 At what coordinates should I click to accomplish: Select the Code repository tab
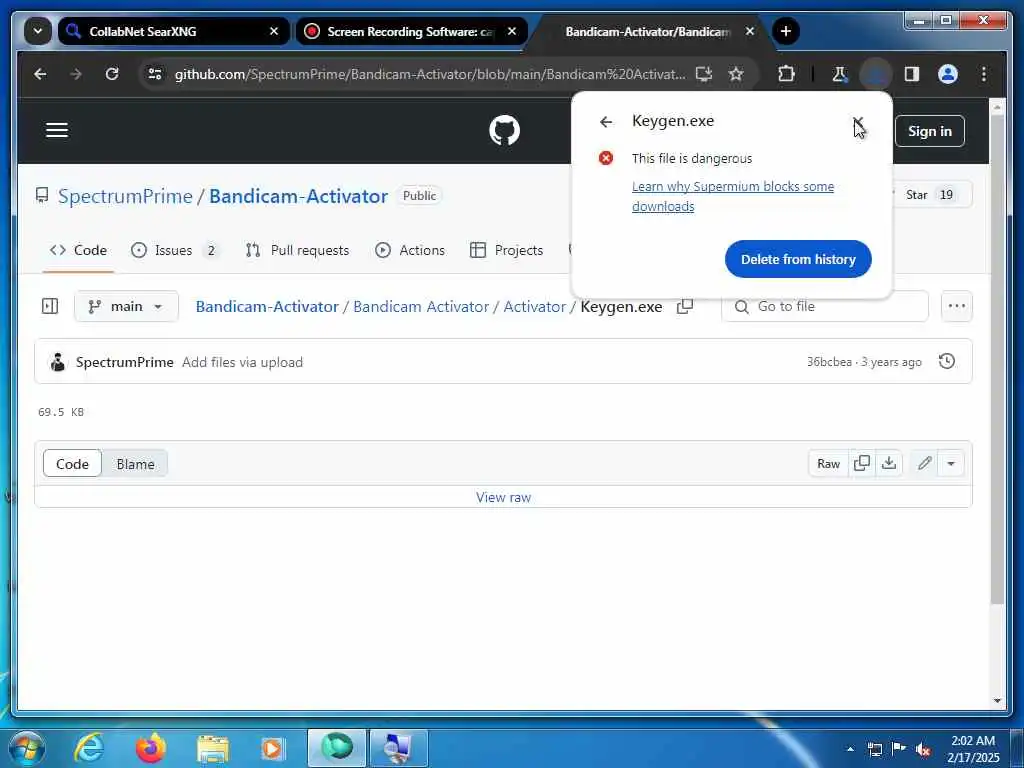coord(78,250)
